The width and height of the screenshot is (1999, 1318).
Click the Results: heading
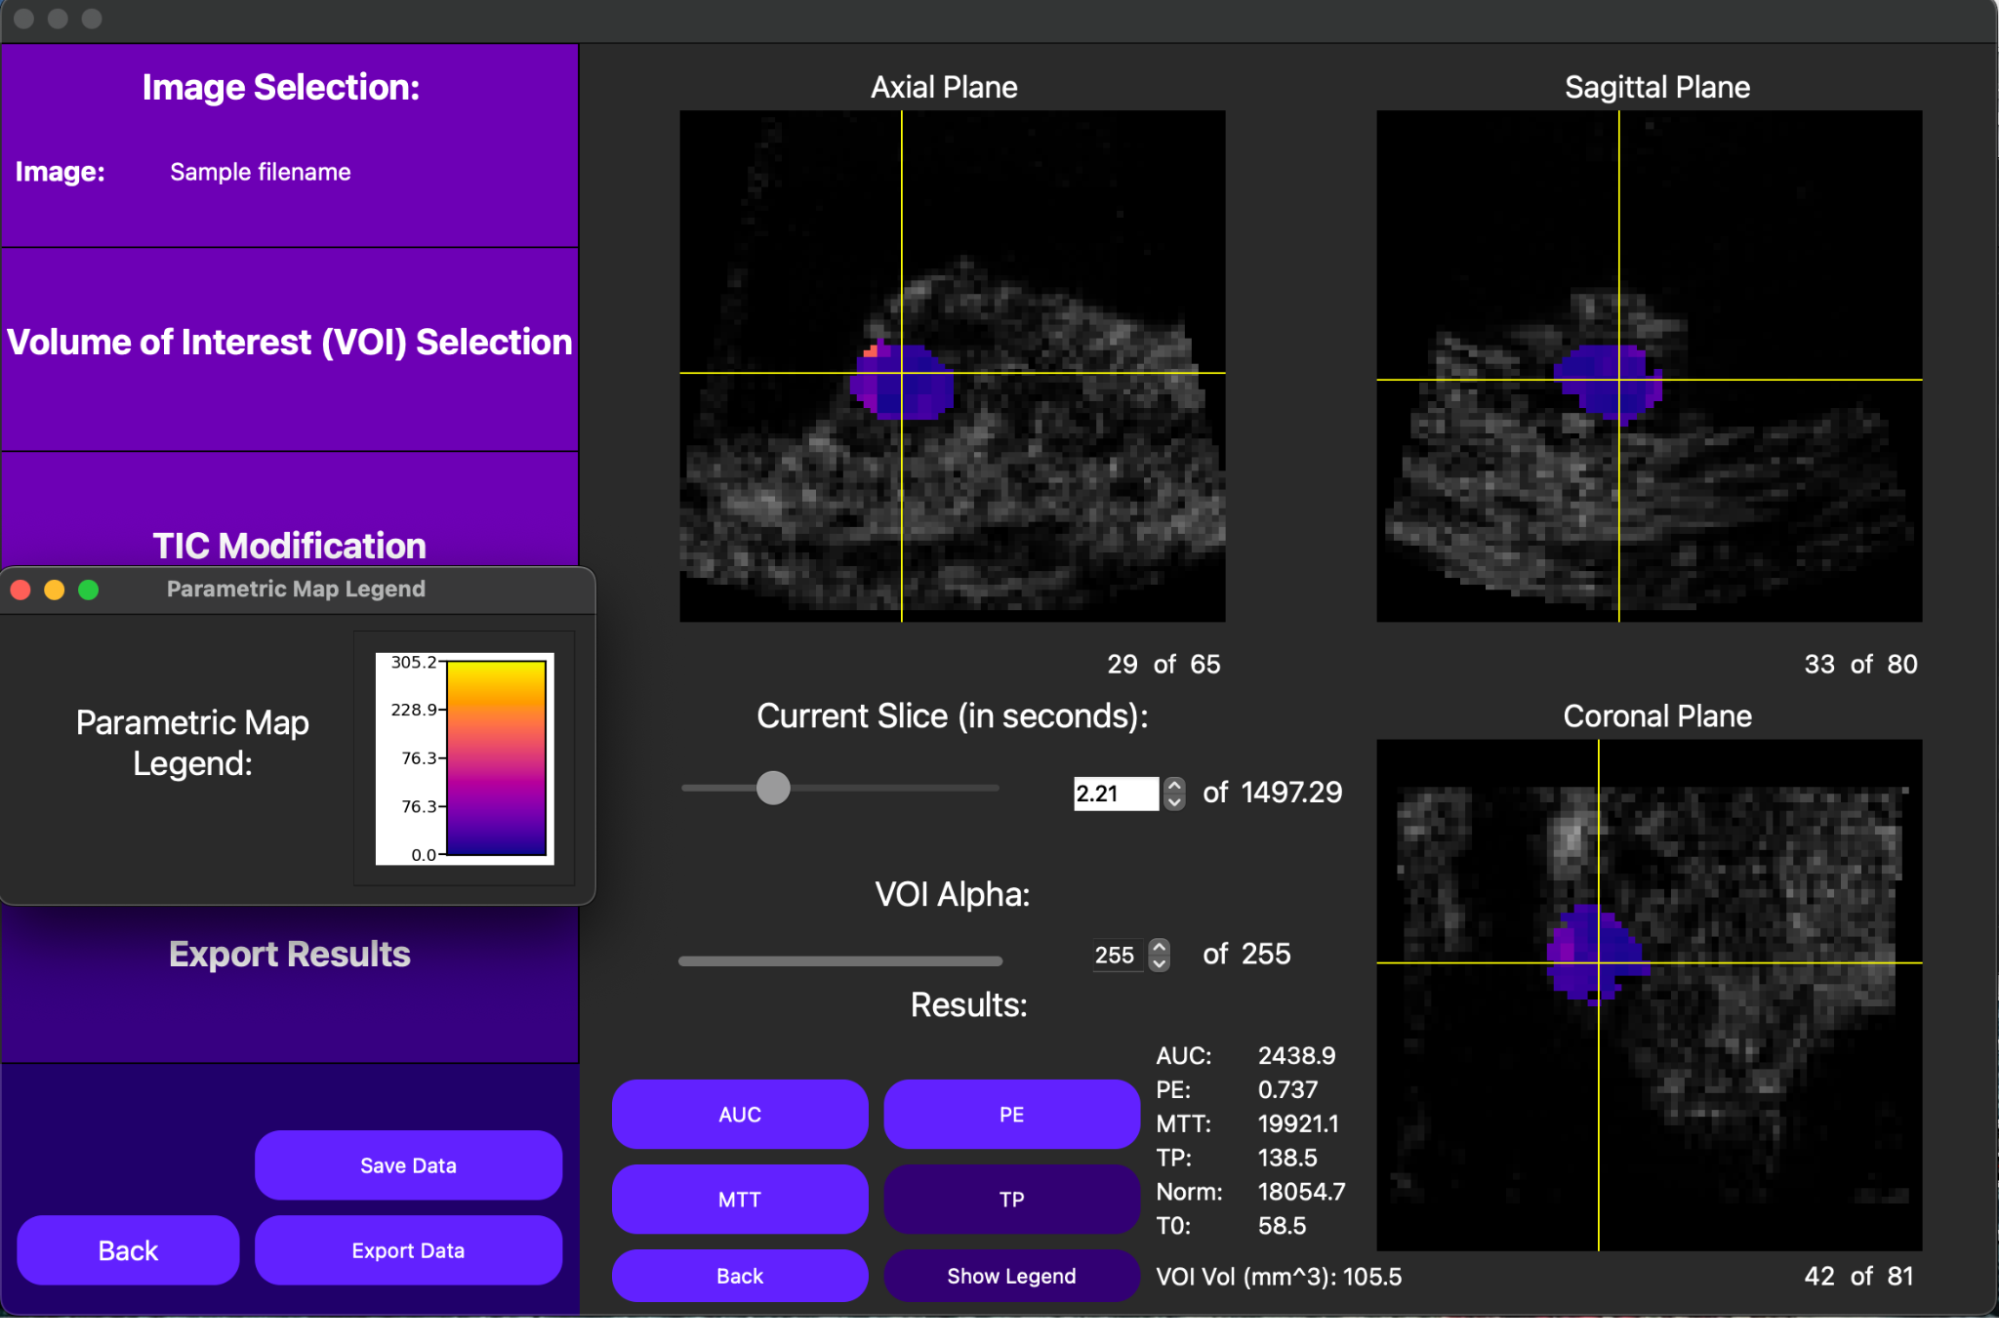(969, 1005)
